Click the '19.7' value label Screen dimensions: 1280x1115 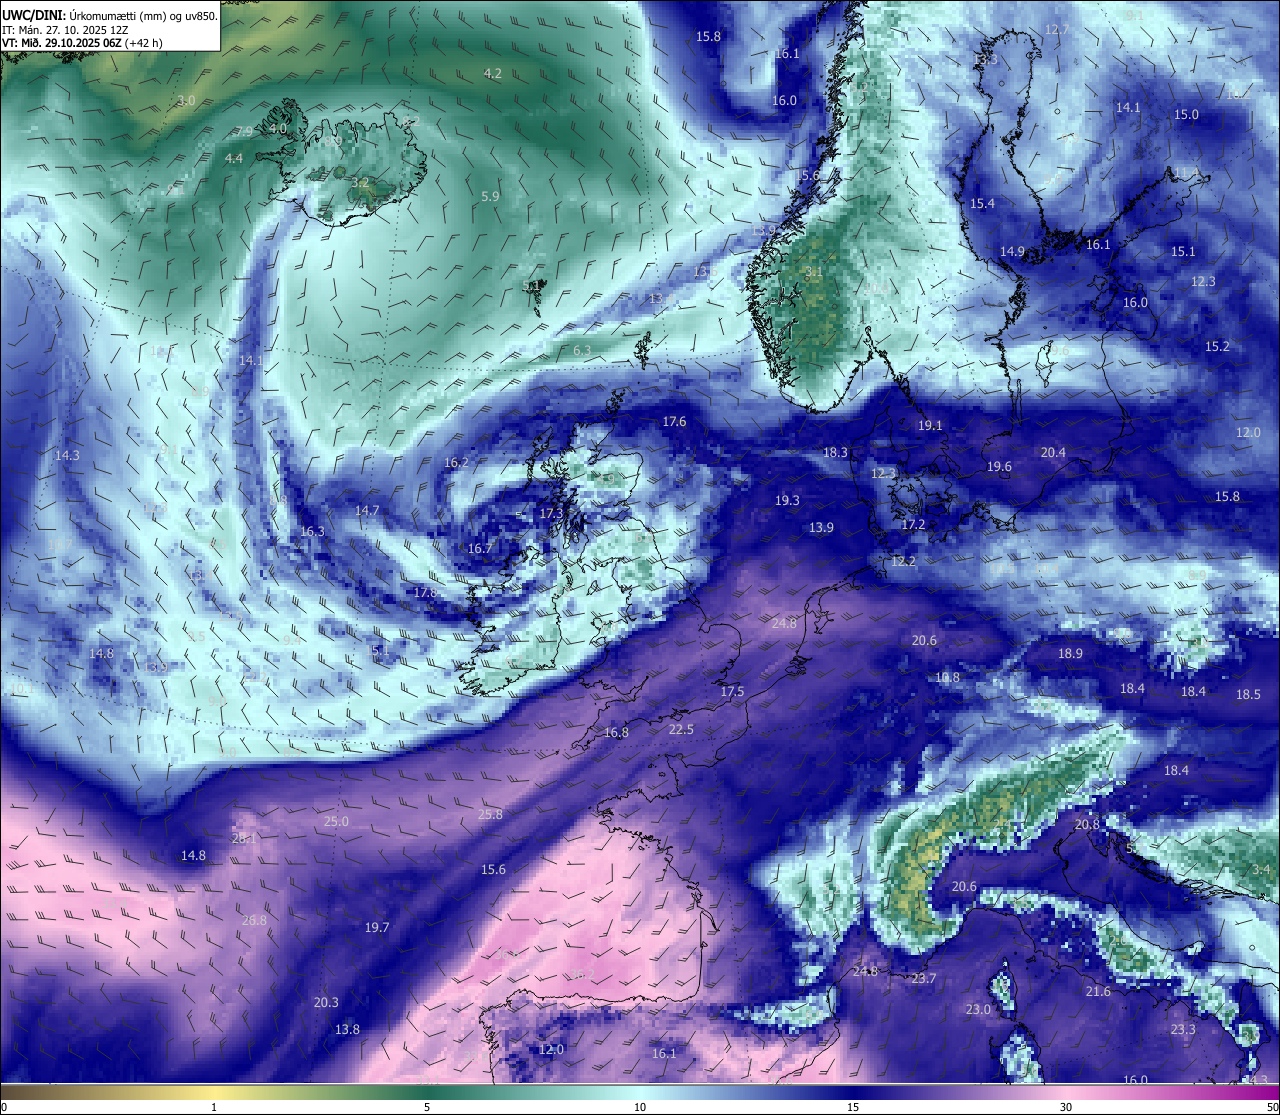(377, 928)
